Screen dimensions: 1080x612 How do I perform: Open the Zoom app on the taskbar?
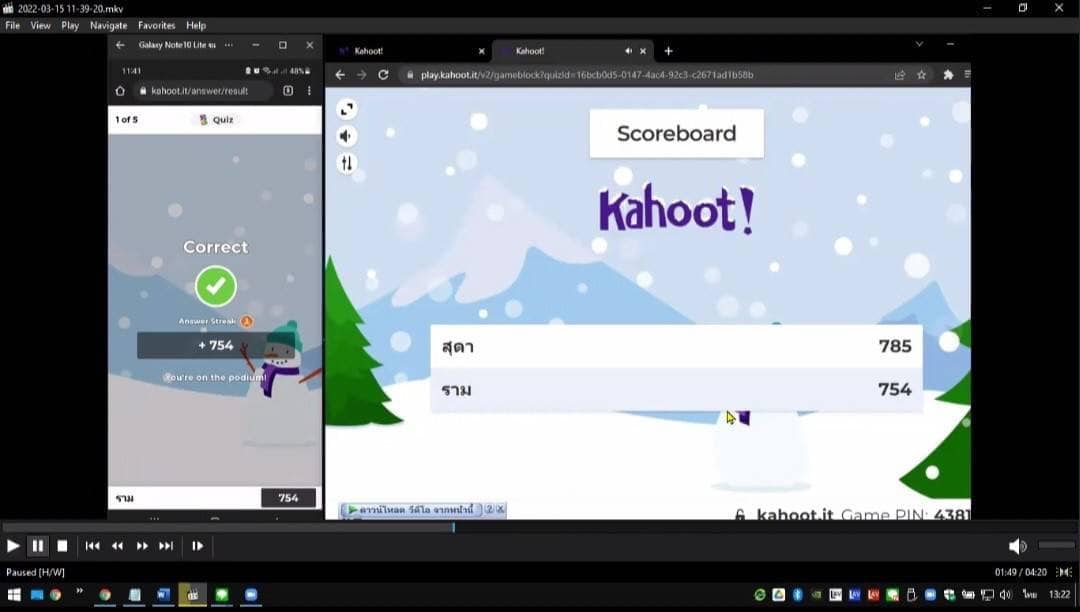pyautogui.click(x=251, y=595)
